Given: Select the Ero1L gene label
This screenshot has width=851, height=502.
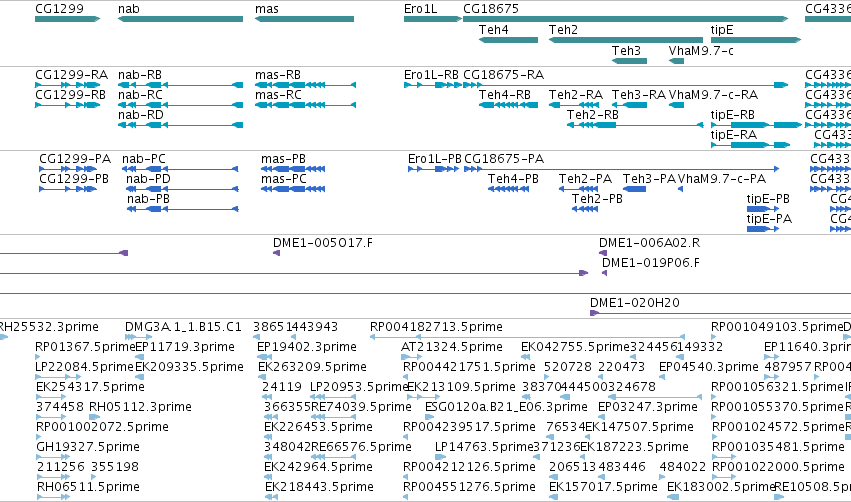Looking at the screenshot, I should point(421,9).
